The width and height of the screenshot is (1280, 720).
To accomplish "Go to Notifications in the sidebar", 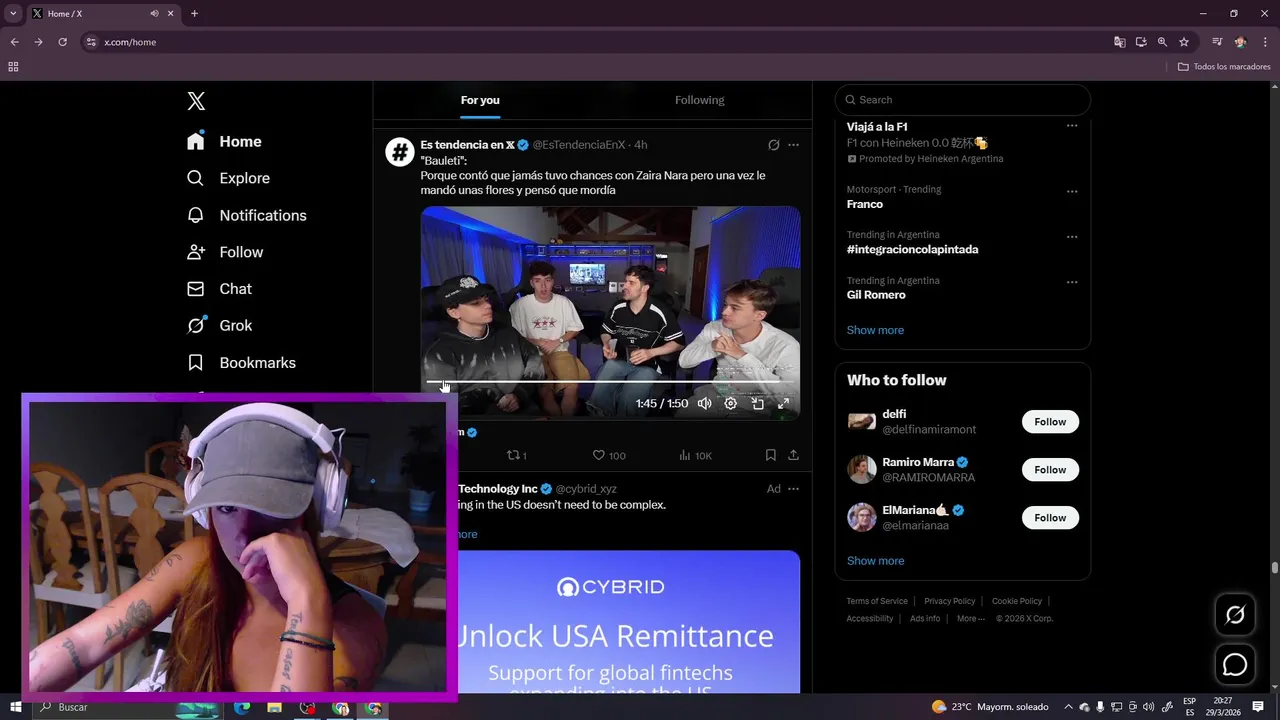I will pyautogui.click(x=247, y=215).
